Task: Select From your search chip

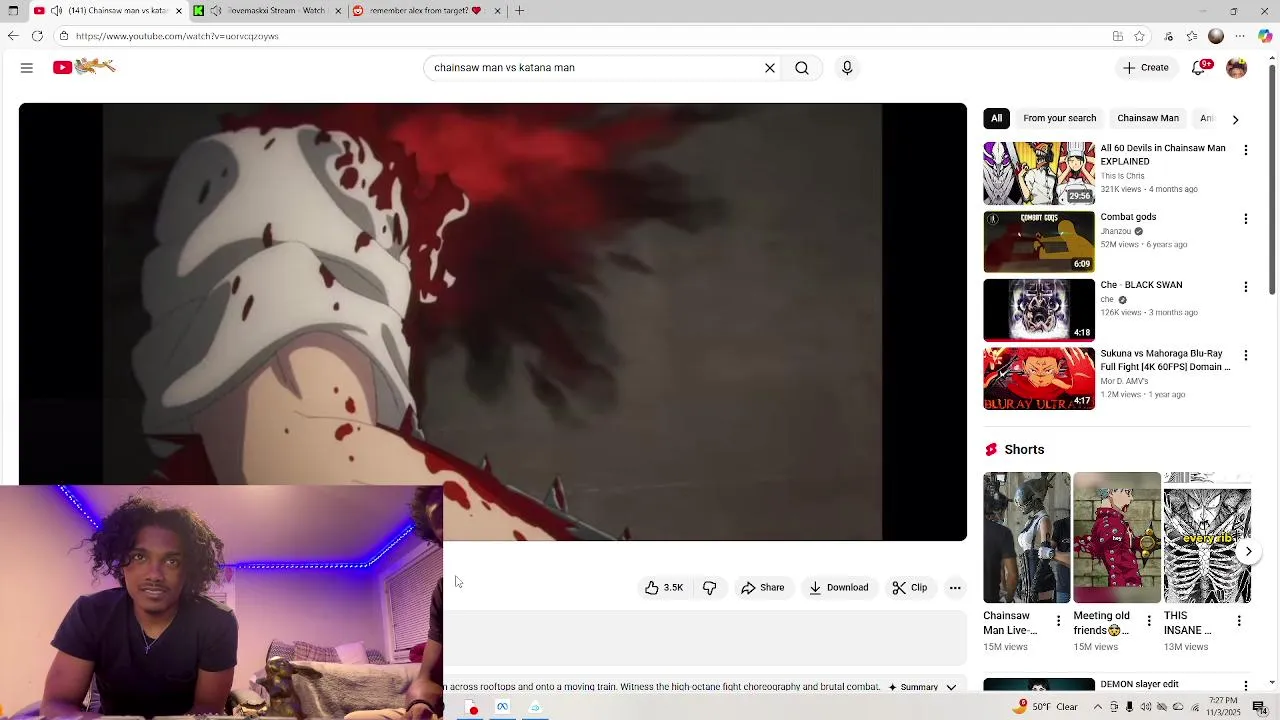Action: (x=1059, y=118)
